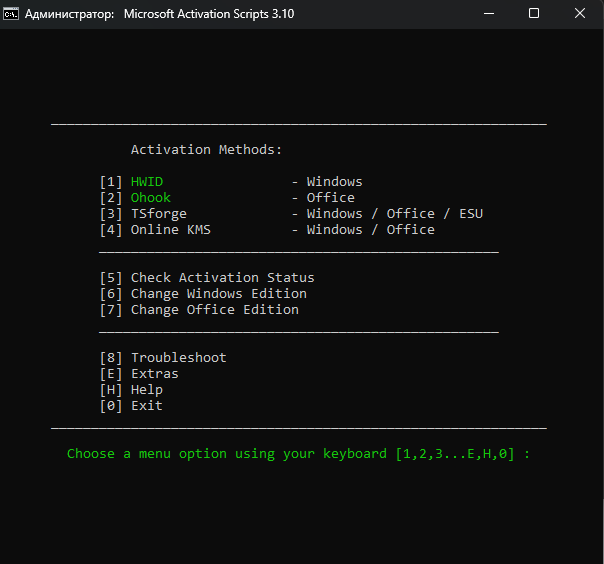Click the Exit menu line
Viewport: 604px width, 564px height.
131,406
